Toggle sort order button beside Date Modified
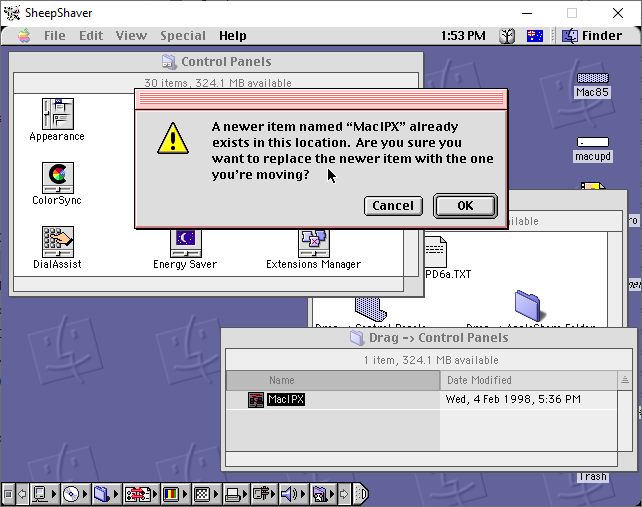Screen dimensions: 642x507 pos(625,380)
